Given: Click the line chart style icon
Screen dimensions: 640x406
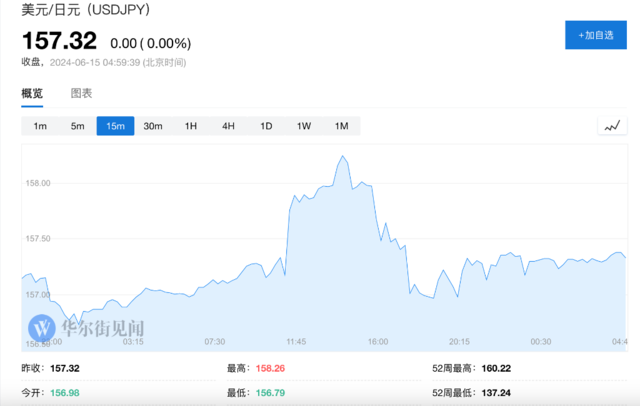Looking at the screenshot, I should (x=612, y=126).
